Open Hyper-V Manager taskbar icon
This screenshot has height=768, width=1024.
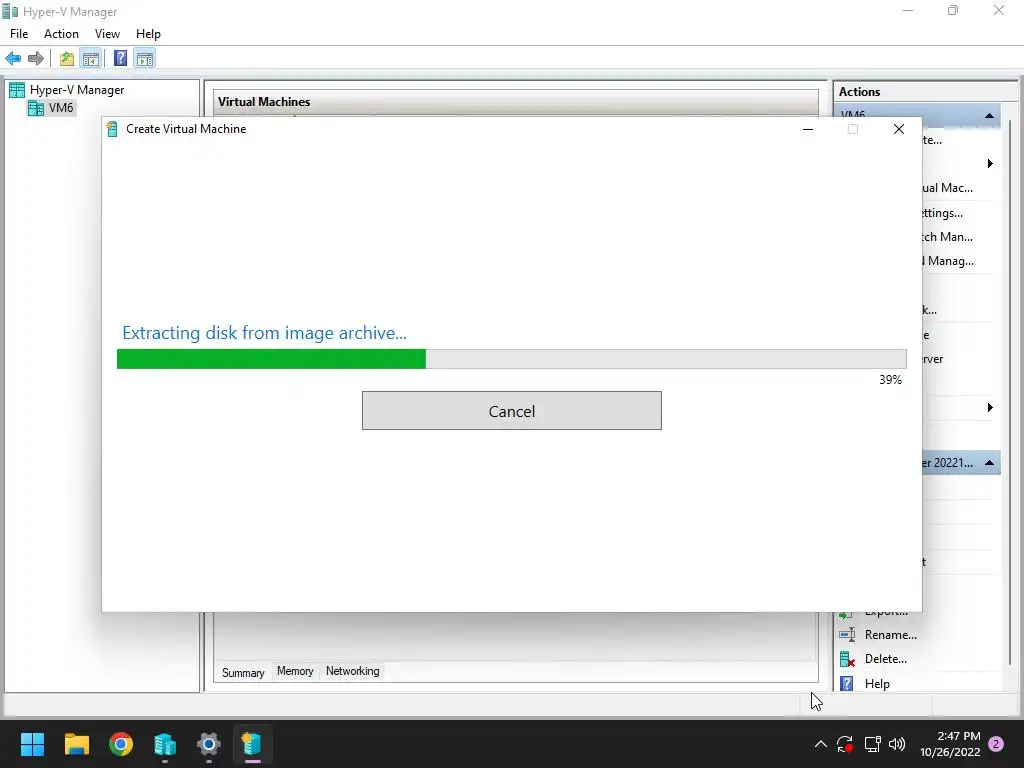click(165, 744)
